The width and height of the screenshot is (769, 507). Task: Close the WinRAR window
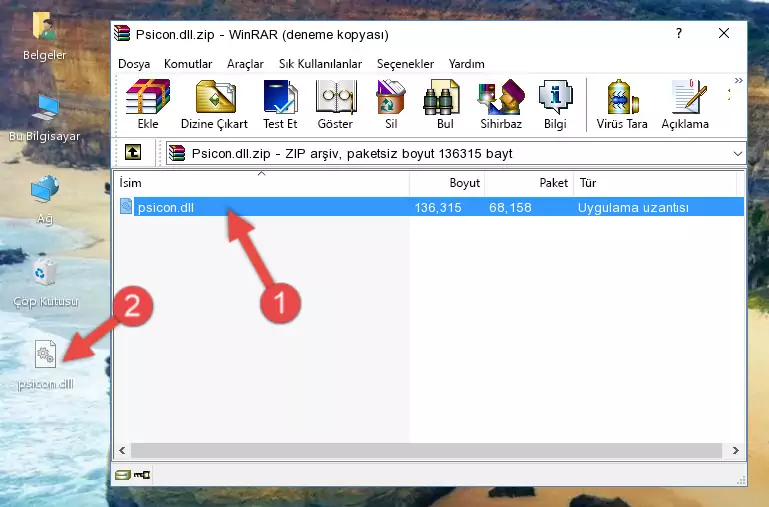click(724, 33)
